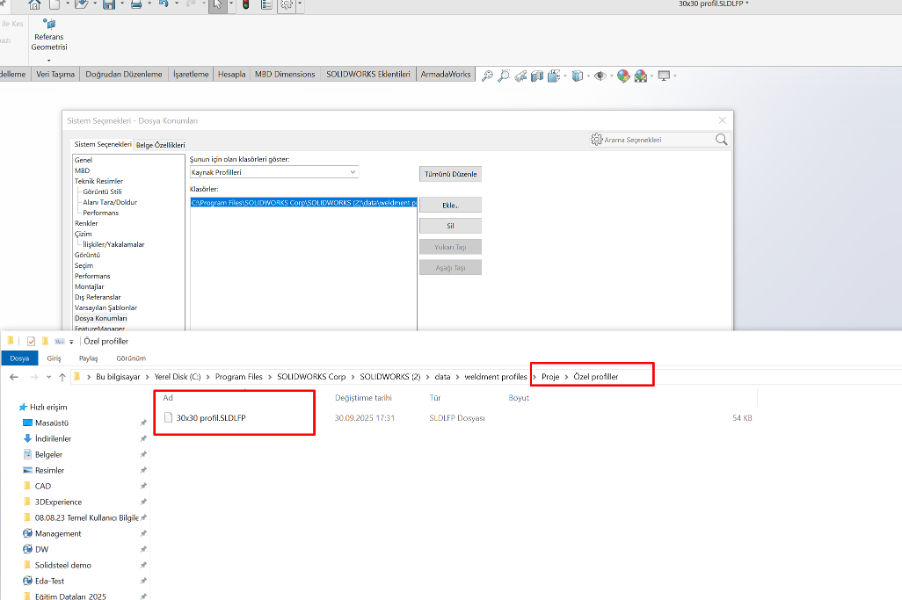This screenshot has width=902, height=600.
Task: Expand Explorer quick access toolbar dropdown
Action: [x=71, y=342]
